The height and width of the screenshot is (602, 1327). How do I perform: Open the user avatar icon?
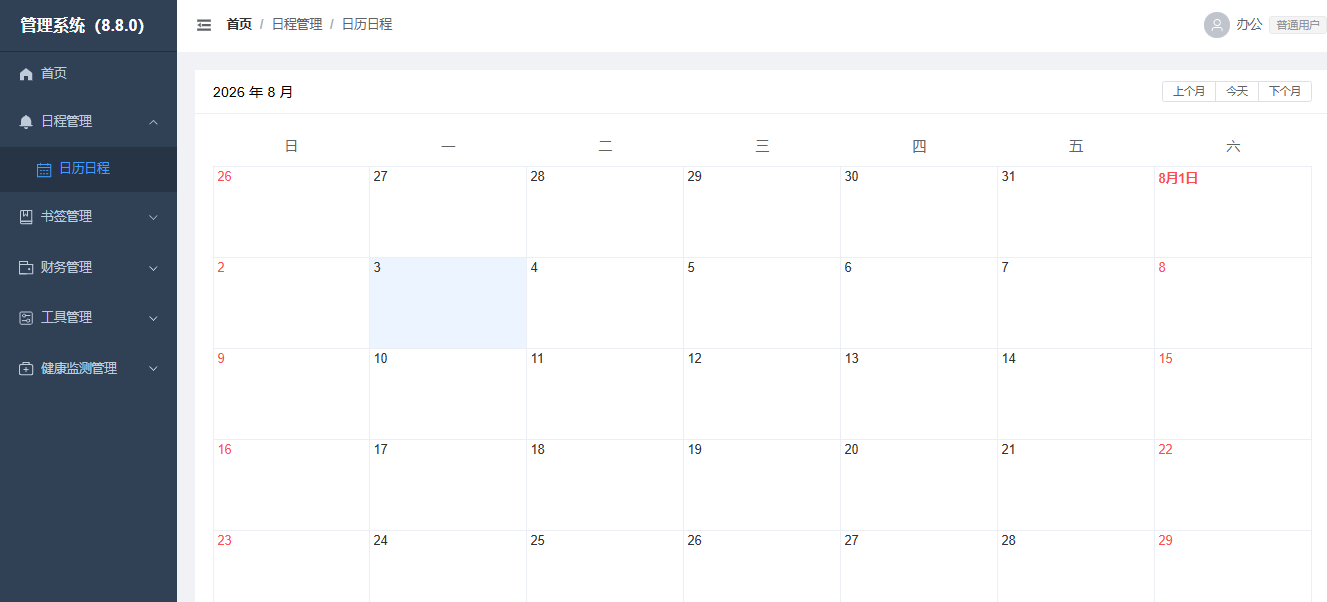click(1216, 25)
